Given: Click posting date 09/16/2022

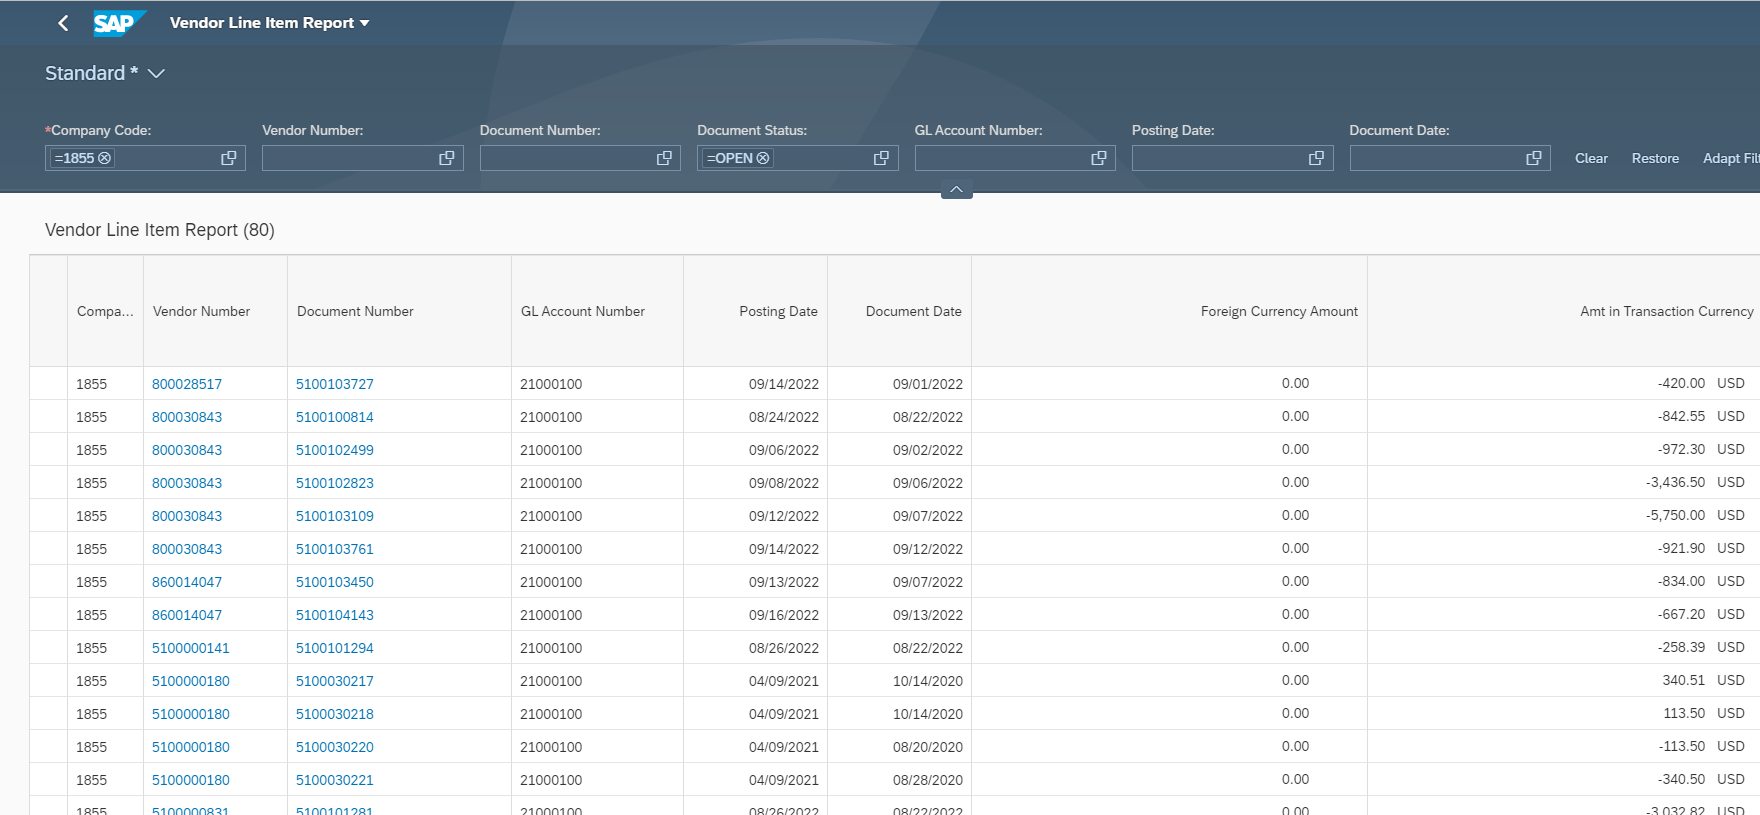Looking at the screenshot, I should pos(784,615).
